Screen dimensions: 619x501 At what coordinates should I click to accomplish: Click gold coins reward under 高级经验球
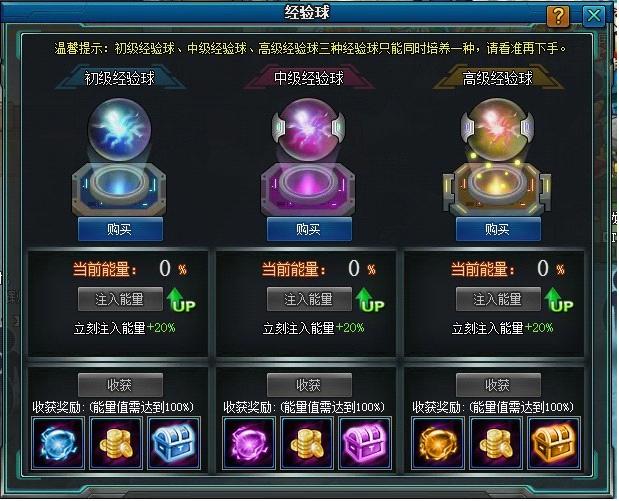[496, 444]
